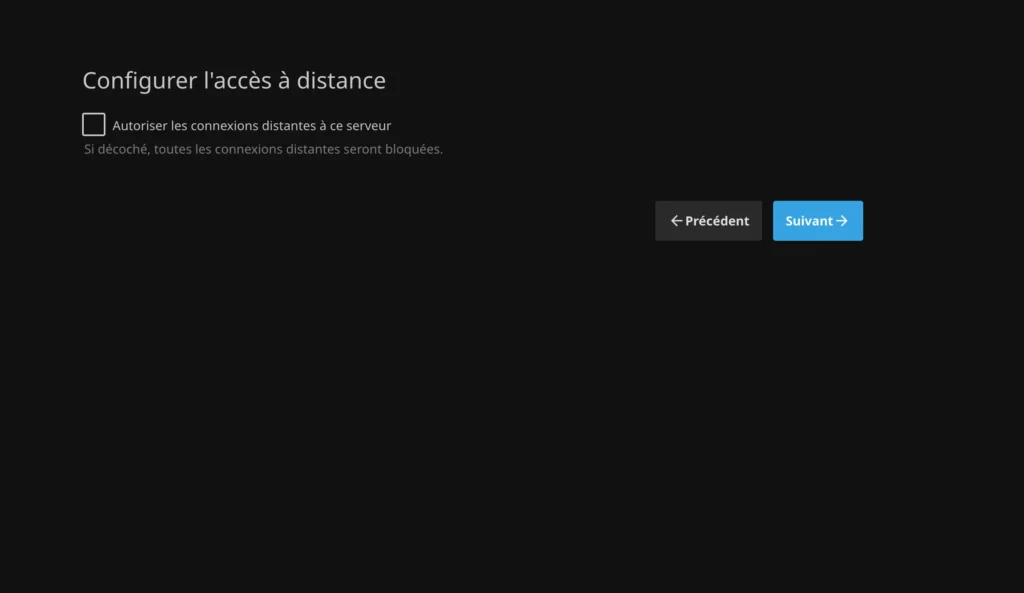Click the back arrow beside Précédent text
The image size is (1024, 593).
[676, 221]
